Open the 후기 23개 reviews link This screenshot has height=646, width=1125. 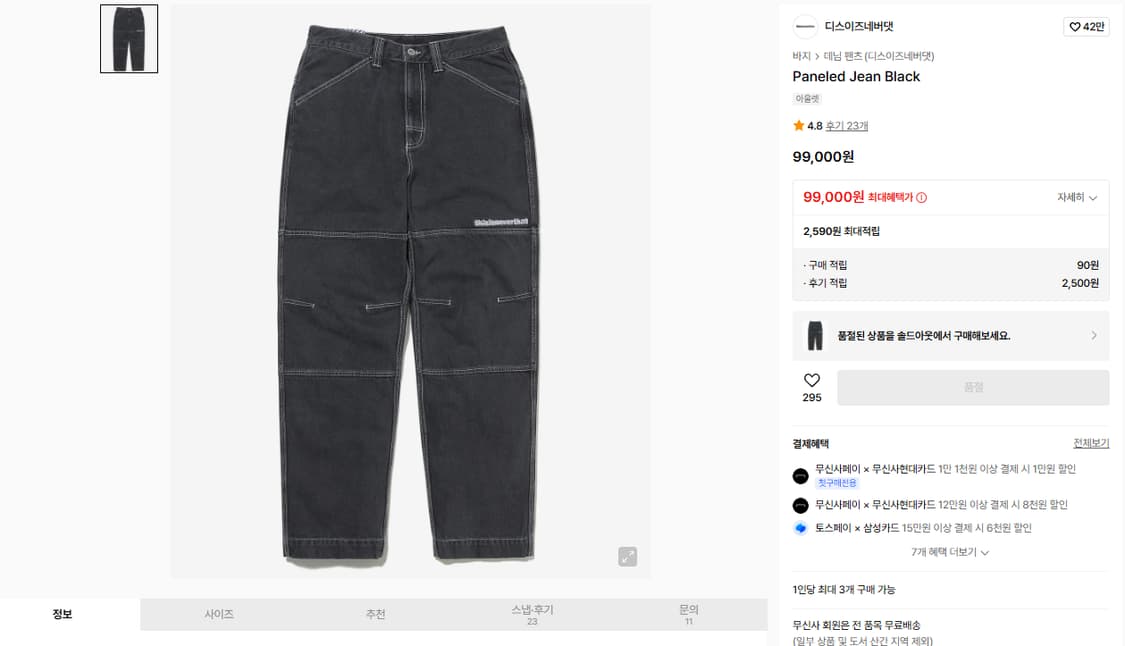point(847,126)
